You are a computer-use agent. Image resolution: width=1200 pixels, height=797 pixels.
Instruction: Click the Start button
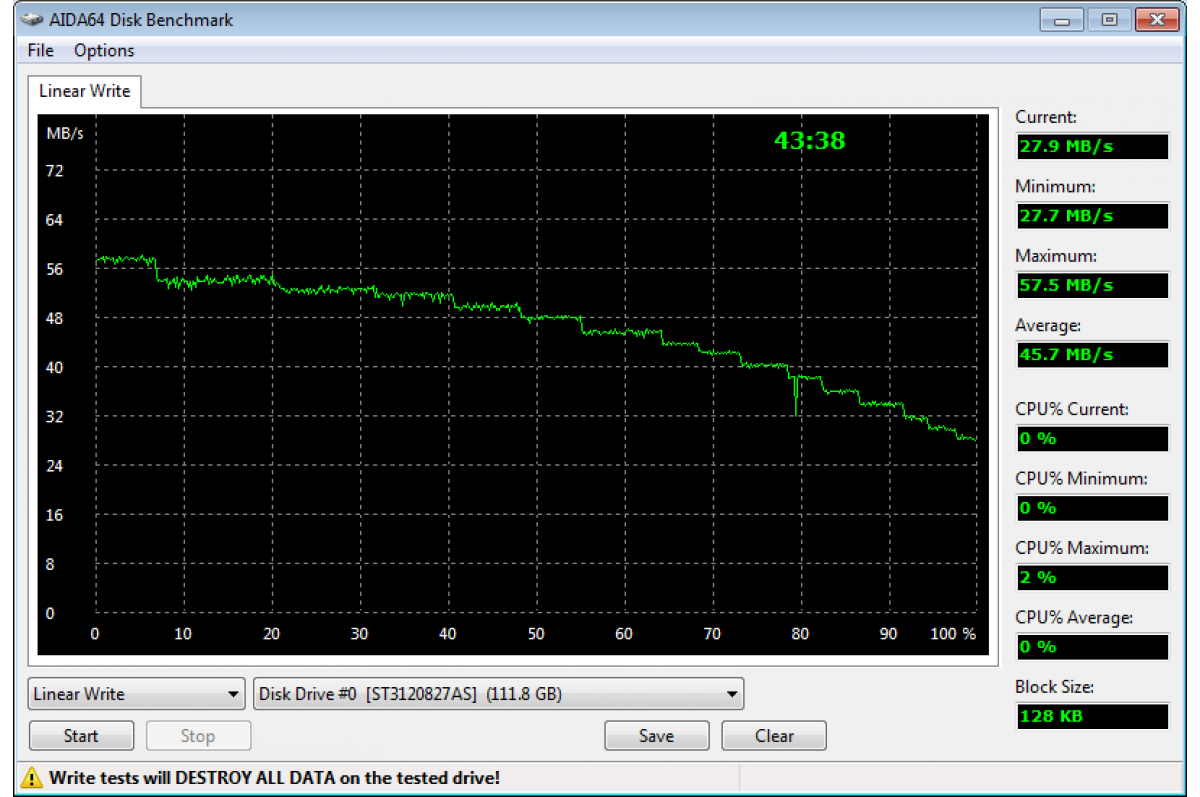coord(81,736)
